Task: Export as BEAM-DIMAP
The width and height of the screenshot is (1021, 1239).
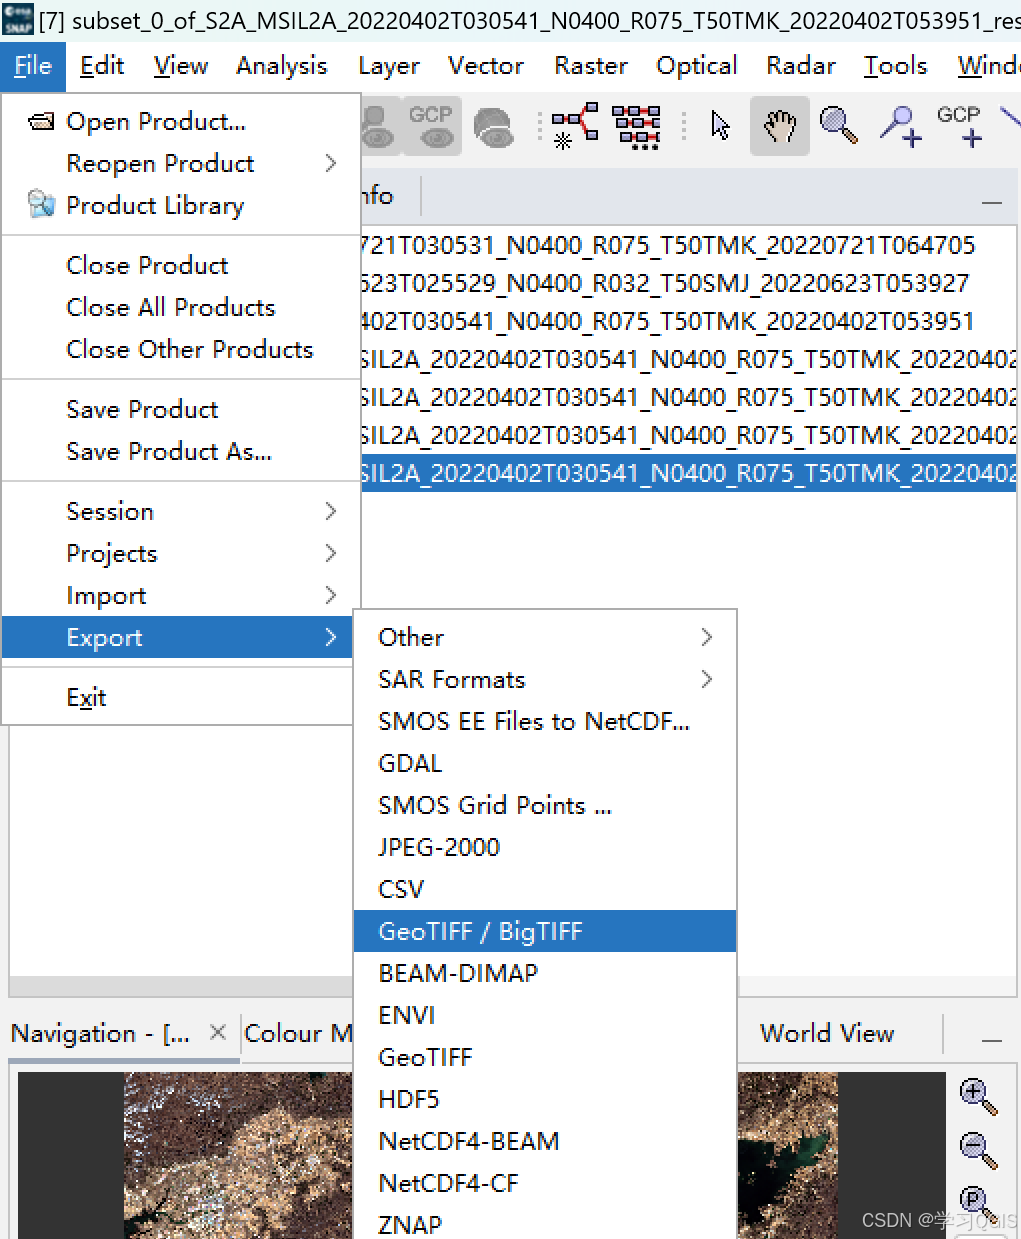Action: point(545,973)
